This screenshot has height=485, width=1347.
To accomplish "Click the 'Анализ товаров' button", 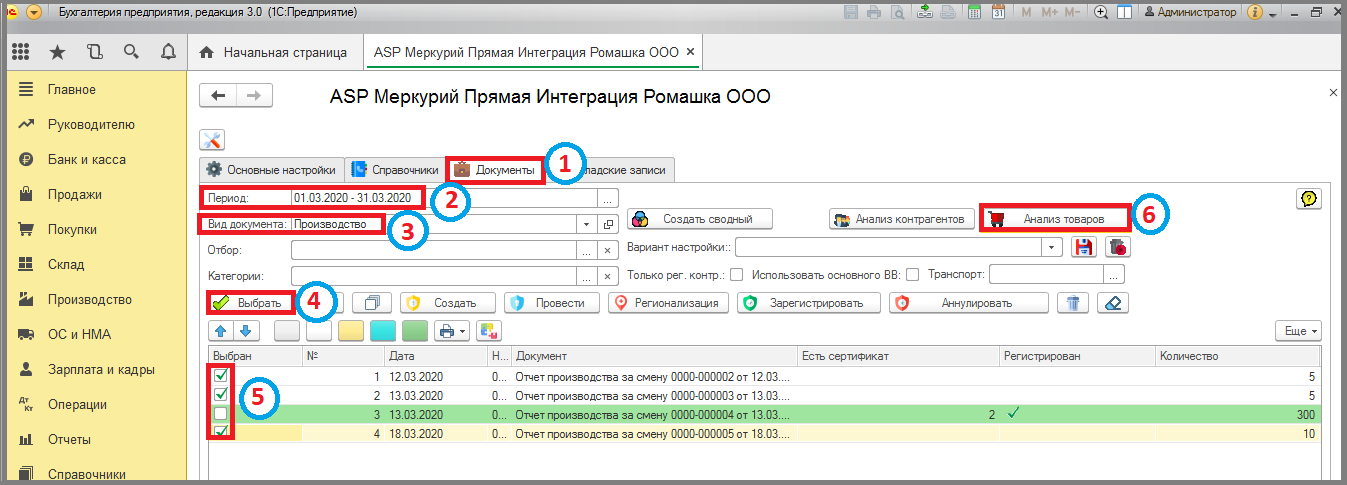I will (1055, 218).
